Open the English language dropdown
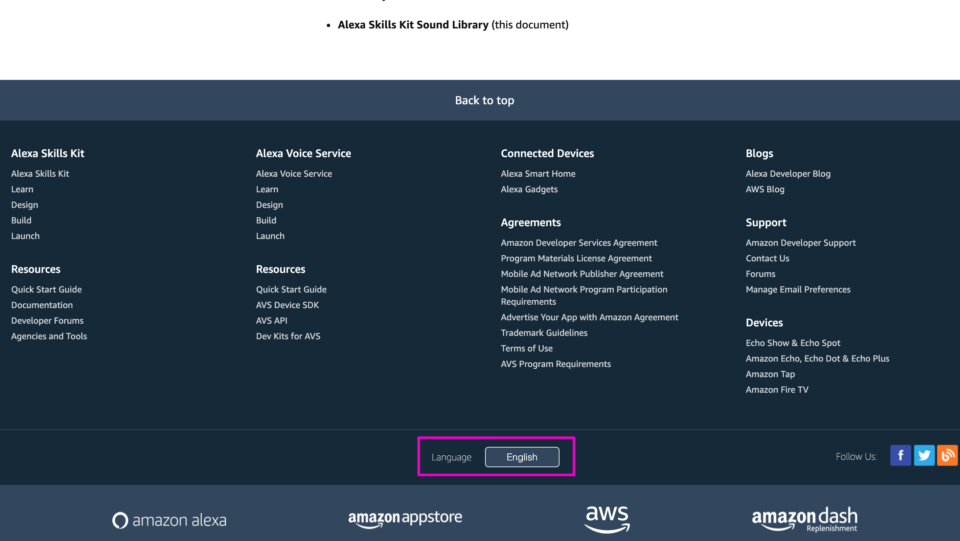Image resolution: width=960 pixels, height=541 pixels. (x=522, y=457)
